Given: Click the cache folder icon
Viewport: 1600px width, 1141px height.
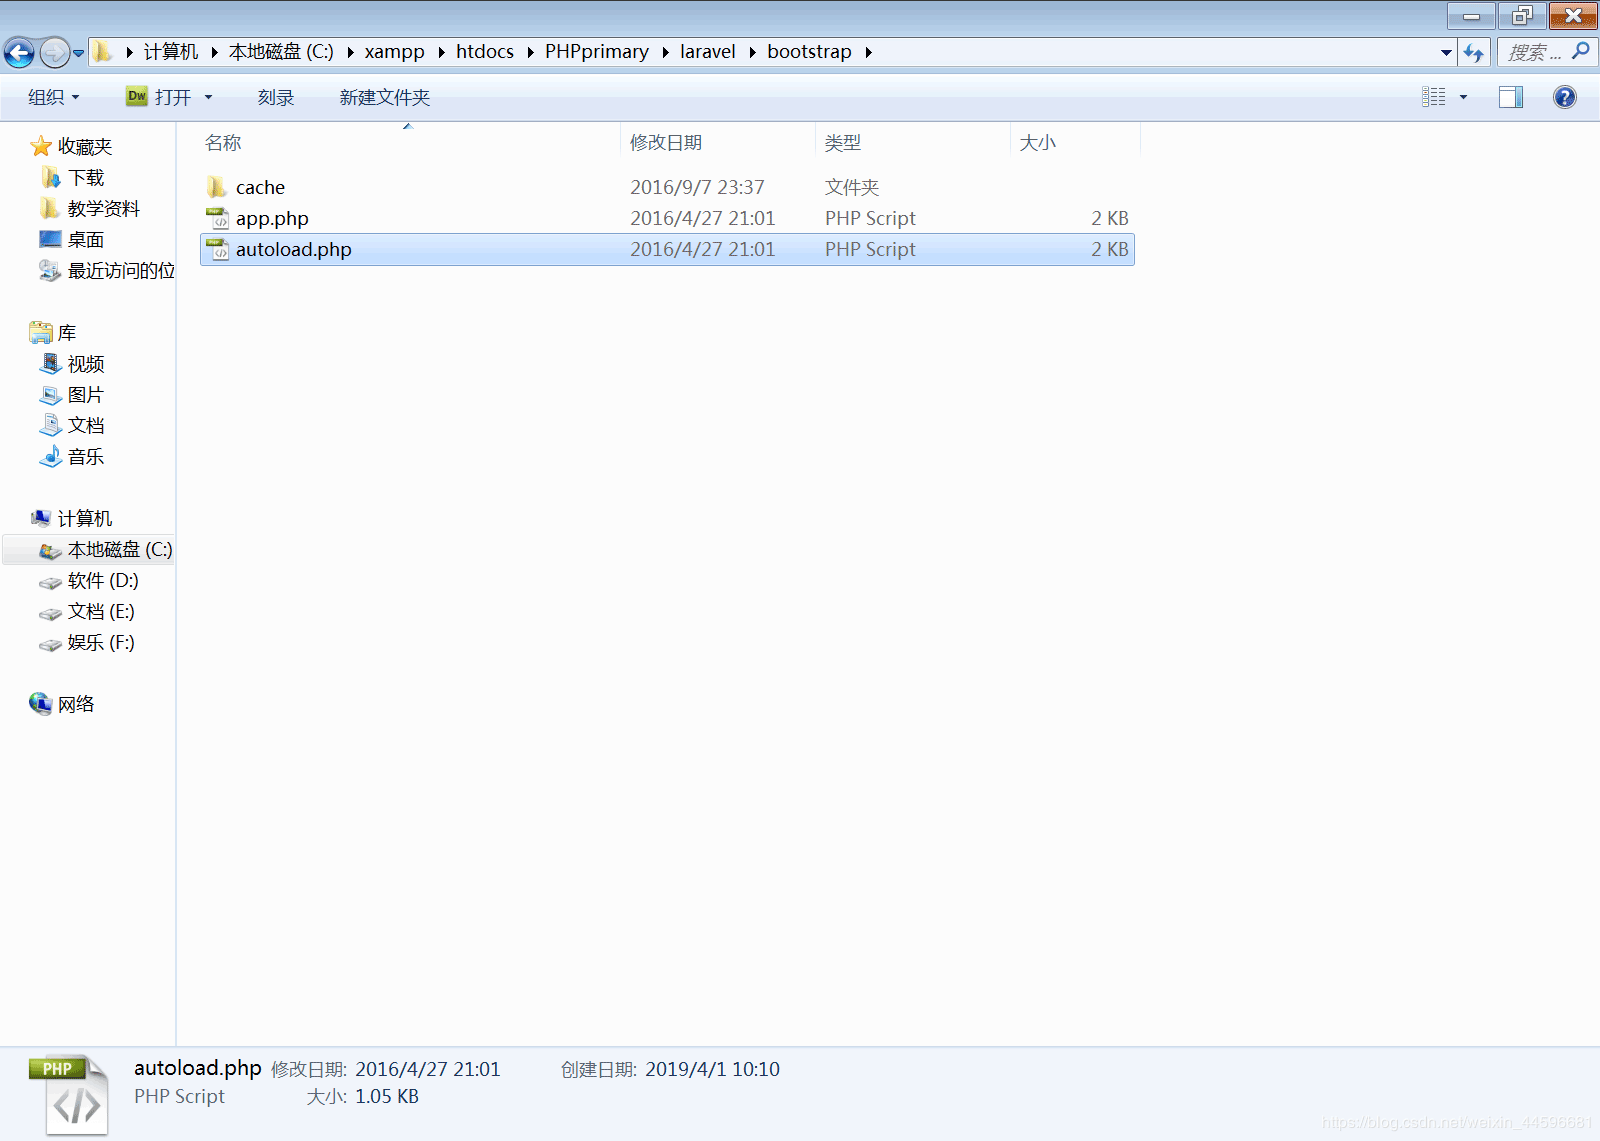Looking at the screenshot, I should pyautogui.click(x=216, y=187).
